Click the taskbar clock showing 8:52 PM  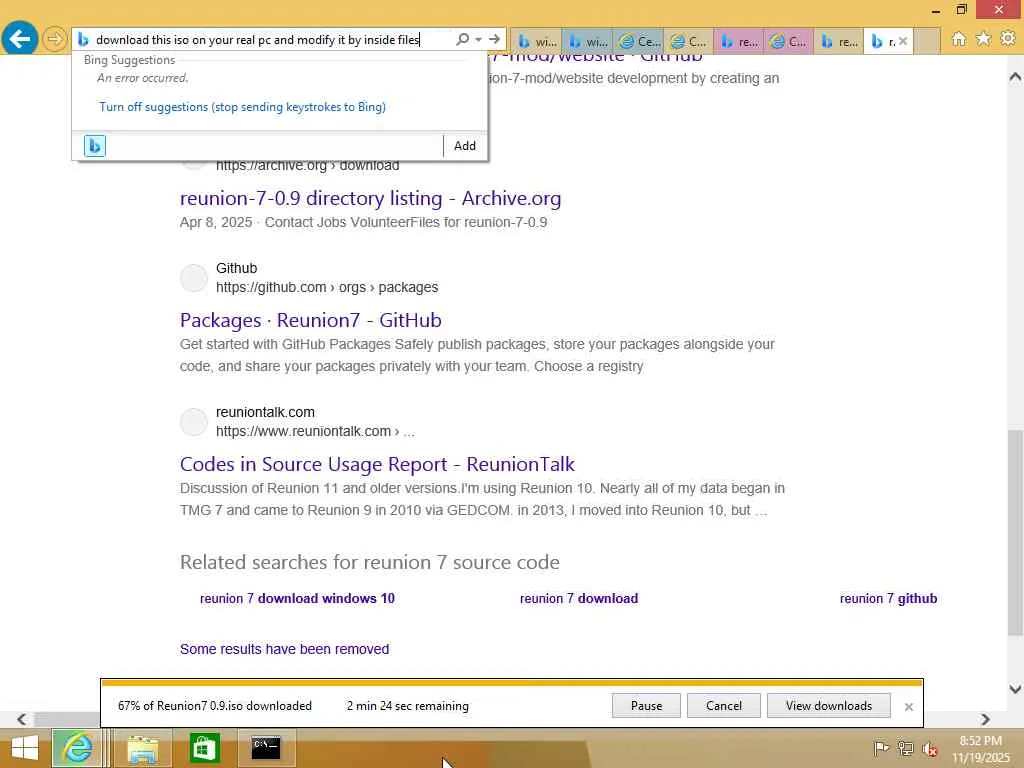pos(980,749)
